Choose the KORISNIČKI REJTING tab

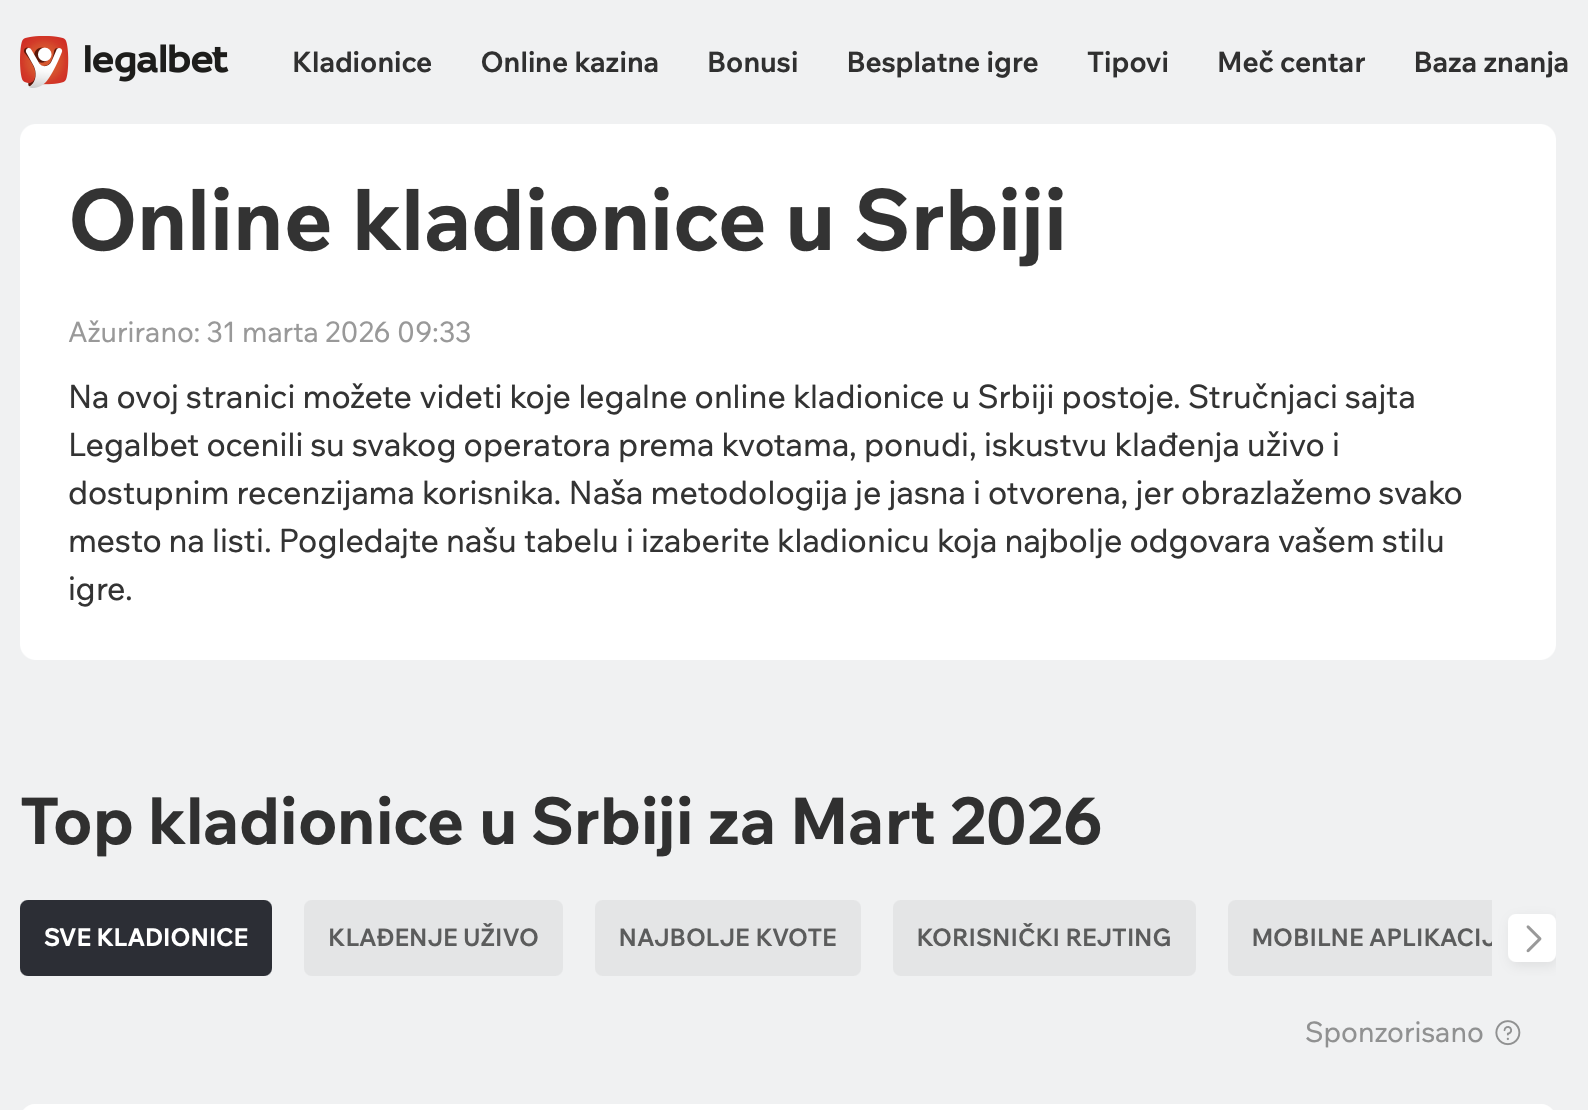1043,937
